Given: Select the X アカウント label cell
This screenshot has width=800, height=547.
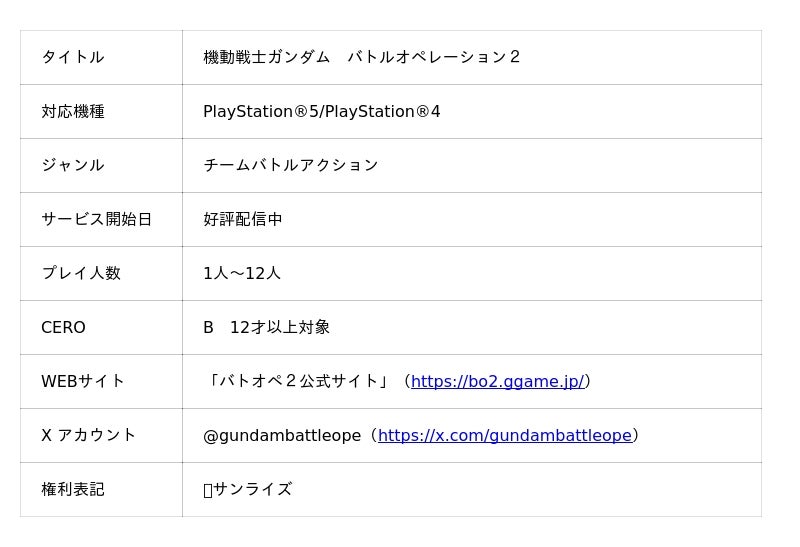Looking at the screenshot, I should tap(101, 436).
